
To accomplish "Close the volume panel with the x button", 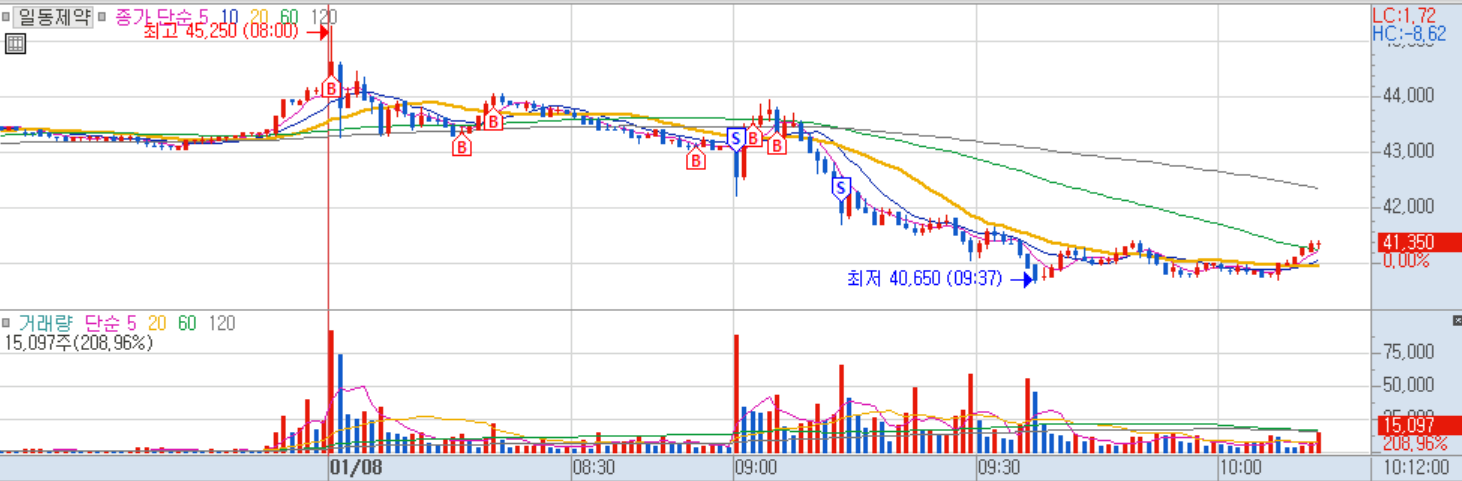I will tap(1456, 320).
